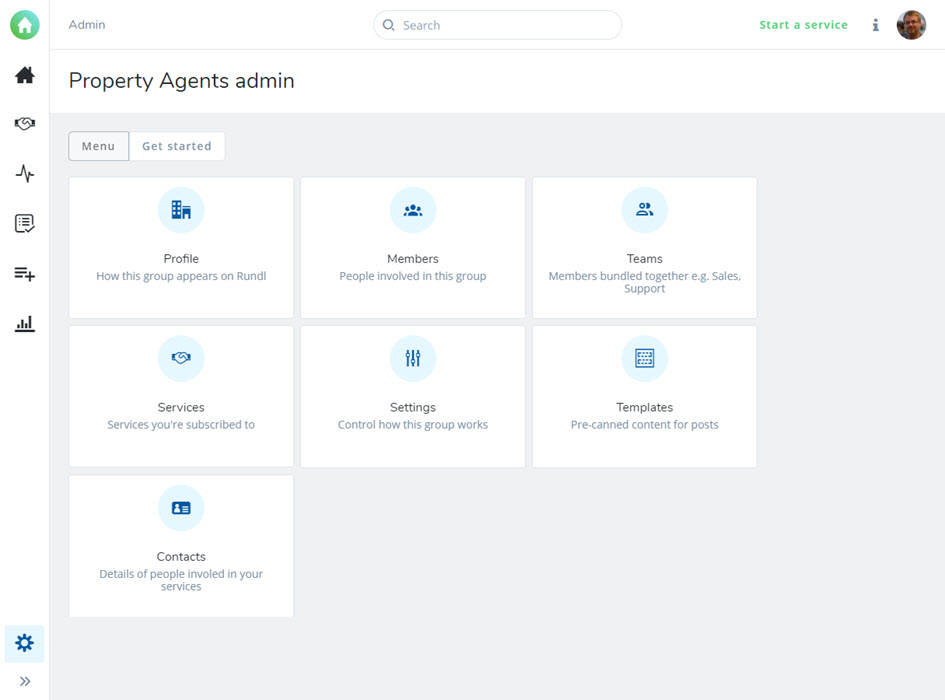Screen dimensions: 945x700
Task: Open the Templates card
Action: coord(645,396)
